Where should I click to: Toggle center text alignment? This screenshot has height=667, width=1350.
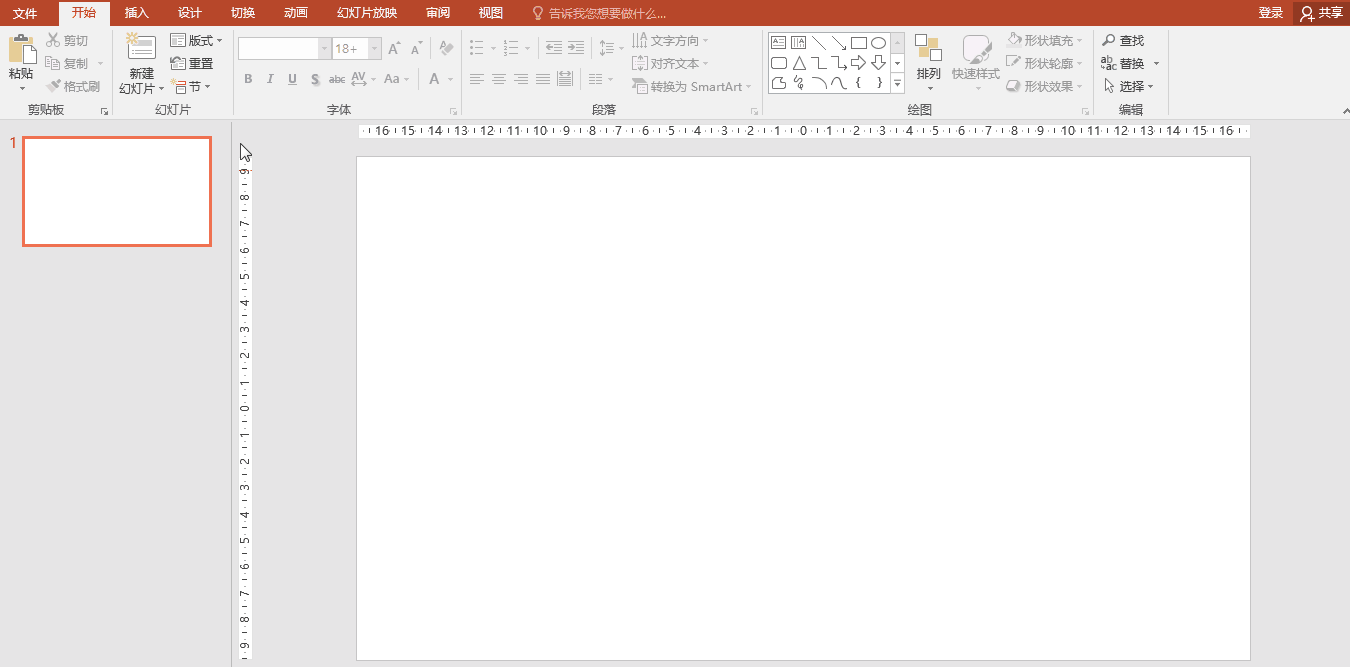click(x=499, y=79)
